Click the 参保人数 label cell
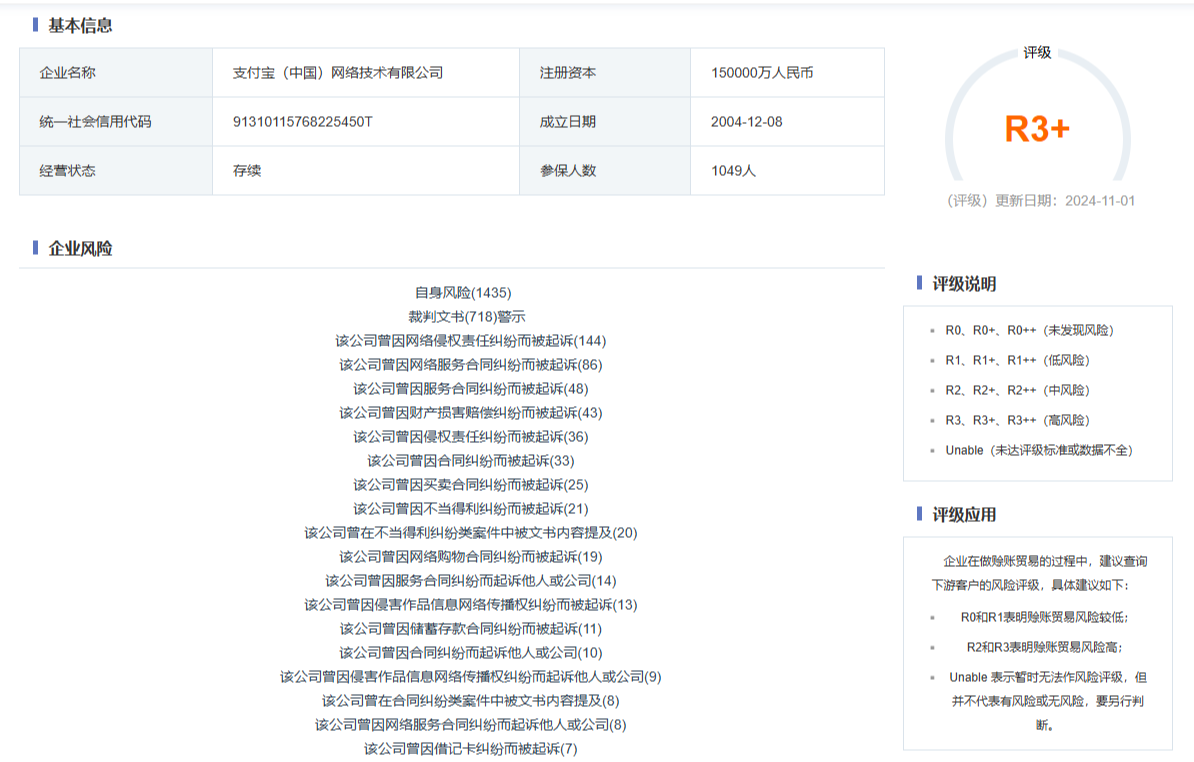The height and width of the screenshot is (762, 1194). [605, 171]
